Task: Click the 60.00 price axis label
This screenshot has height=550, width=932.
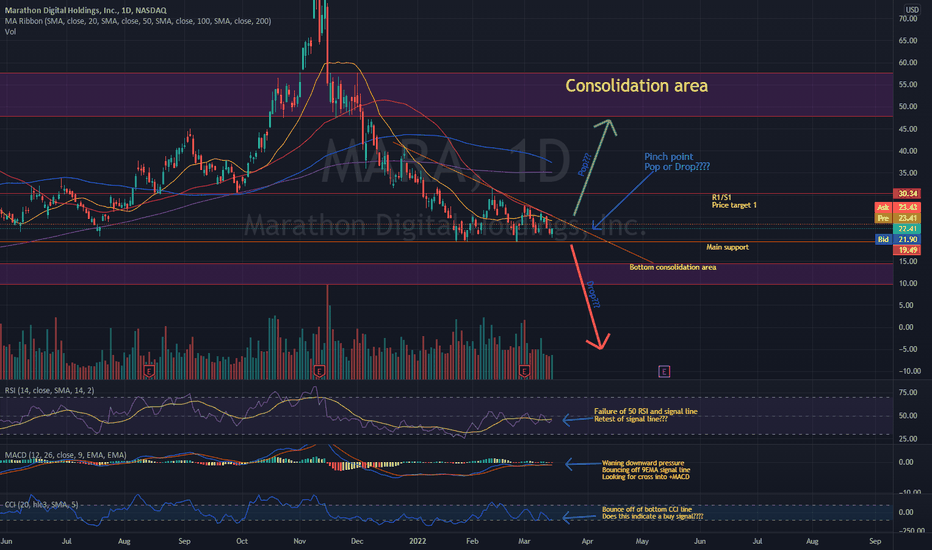Action: coord(908,62)
